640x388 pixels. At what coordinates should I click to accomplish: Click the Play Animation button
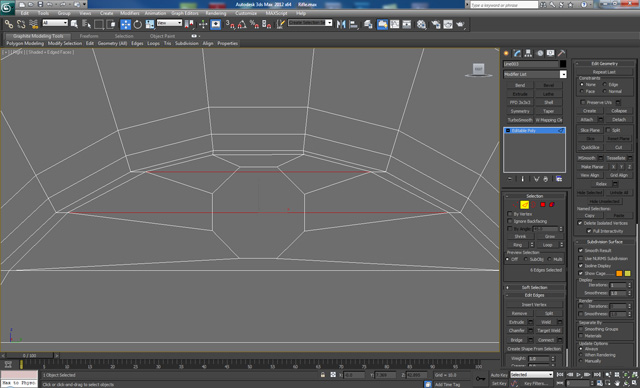[578, 375]
